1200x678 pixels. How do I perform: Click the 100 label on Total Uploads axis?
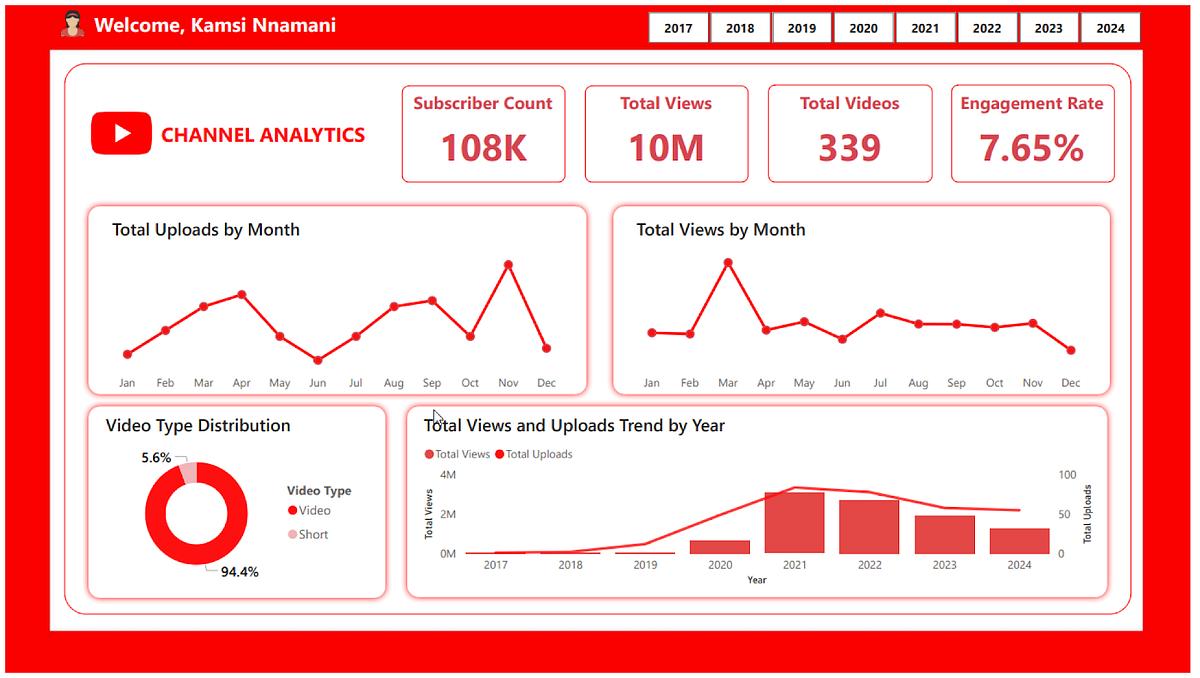click(x=1067, y=475)
